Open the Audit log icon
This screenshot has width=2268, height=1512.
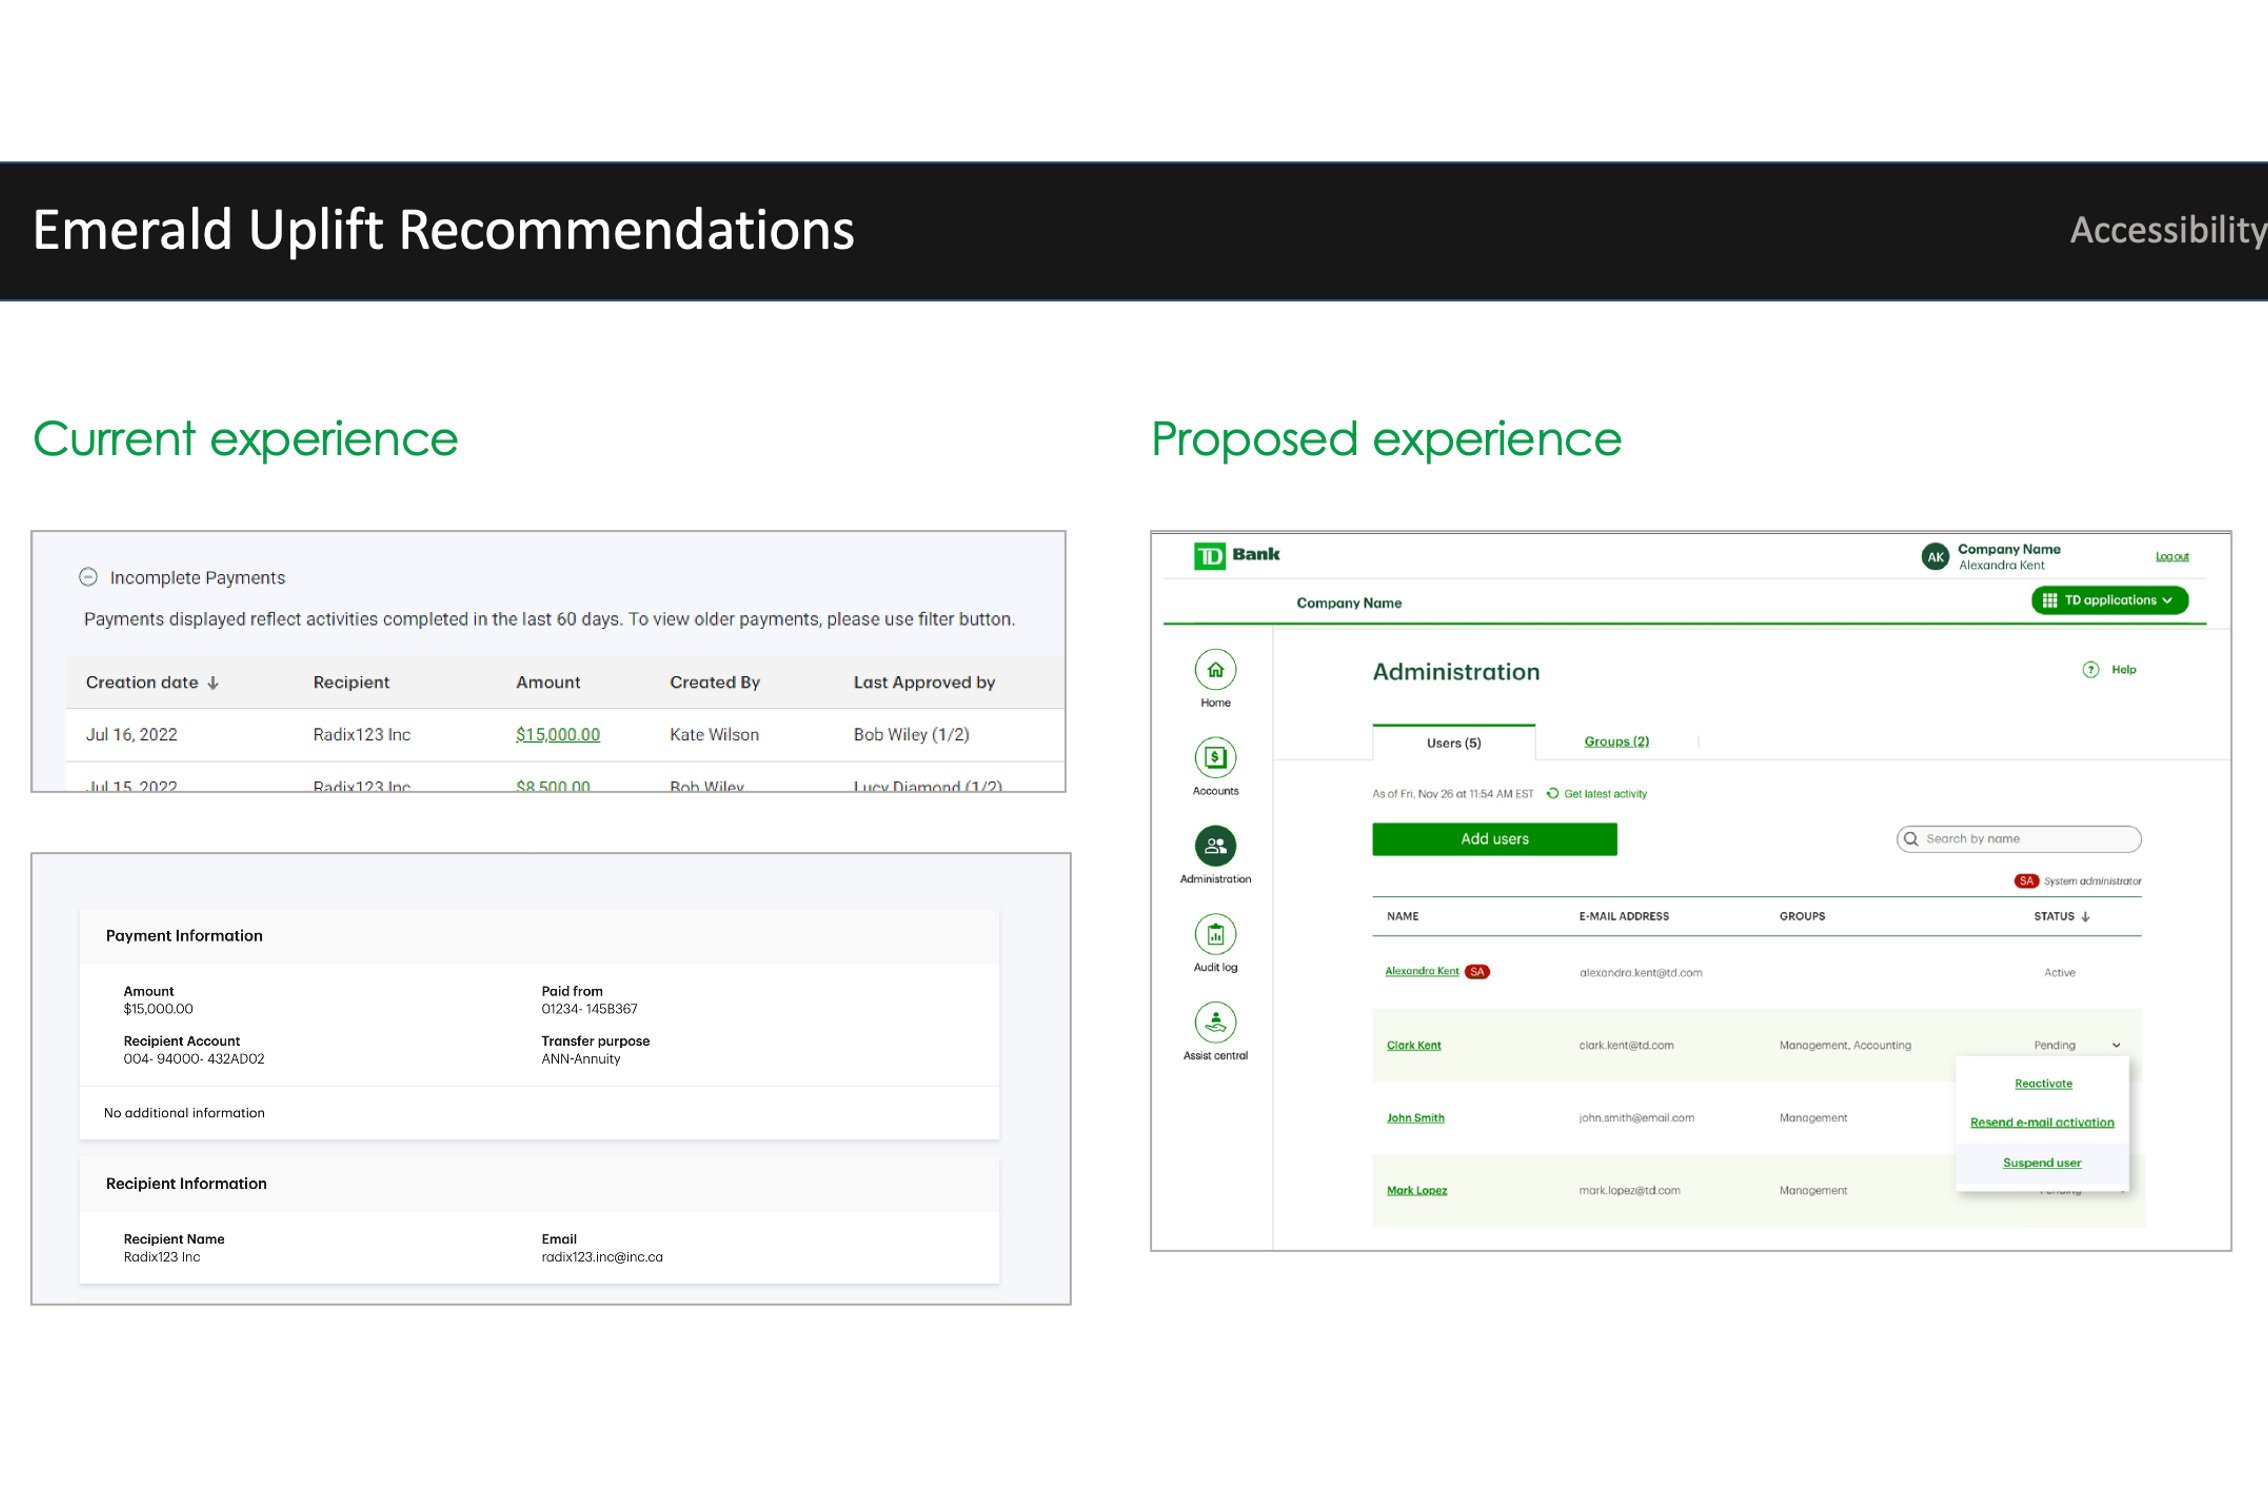pos(1215,934)
